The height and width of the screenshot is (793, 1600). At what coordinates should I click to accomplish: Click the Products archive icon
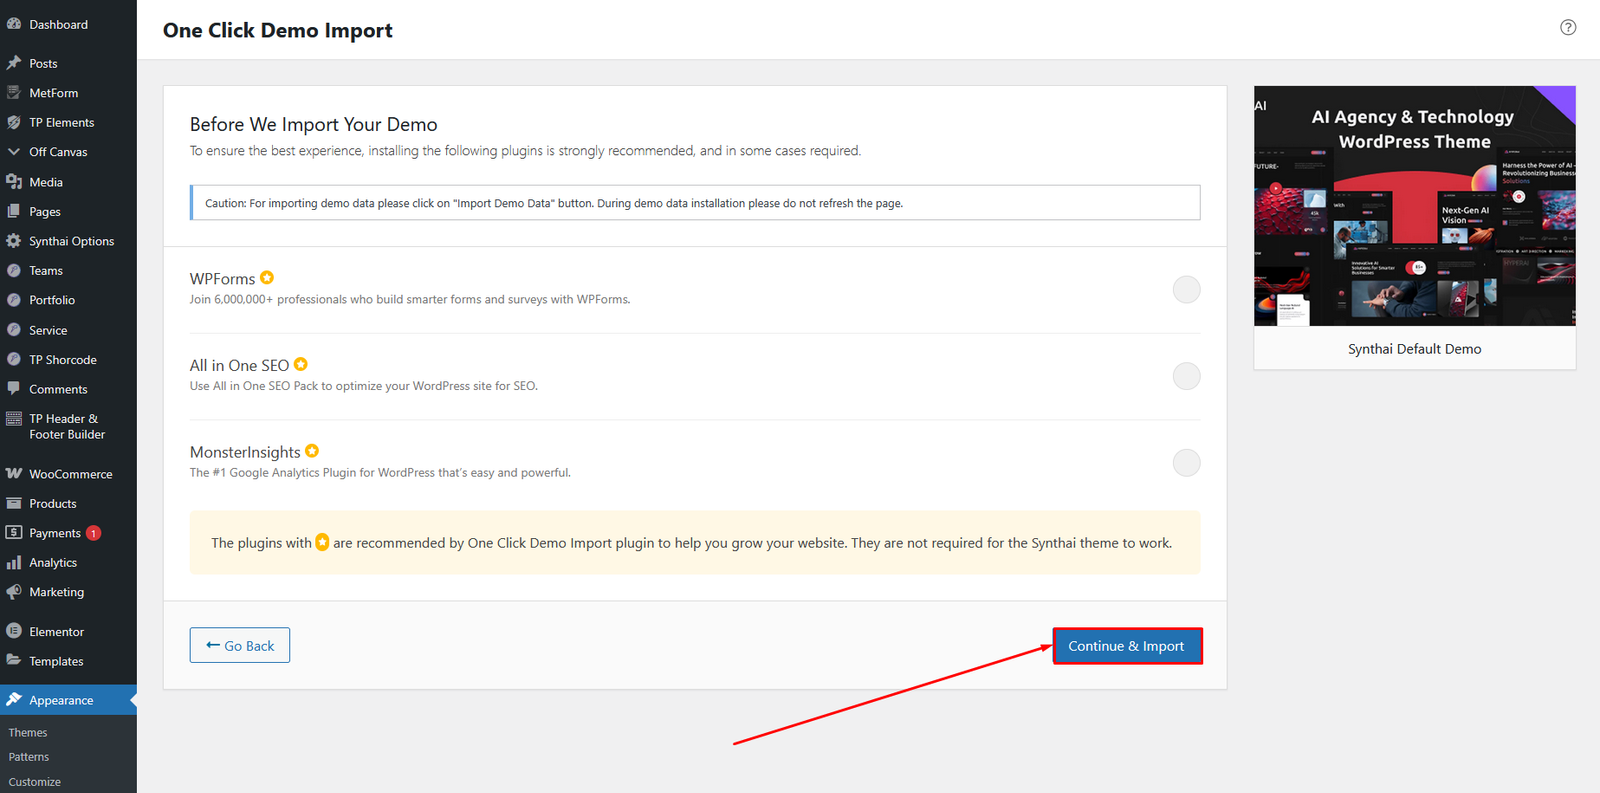pyautogui.click(x=14, y=504)
